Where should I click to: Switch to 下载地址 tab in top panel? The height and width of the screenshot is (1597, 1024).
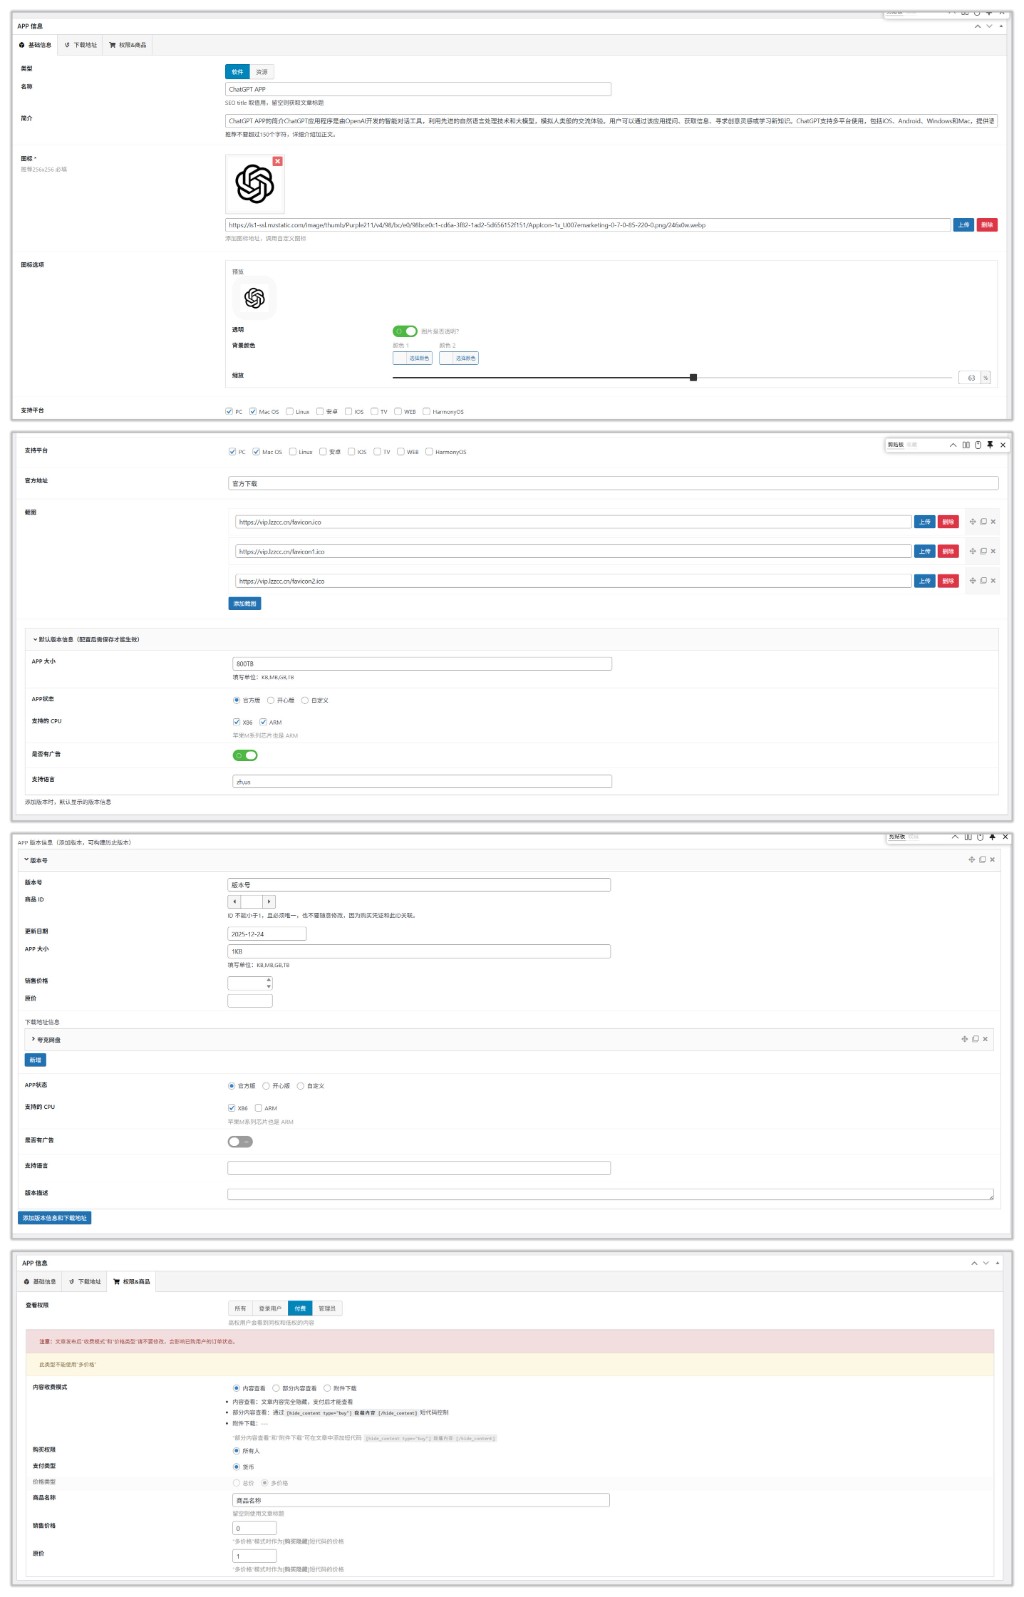(81, 45)
